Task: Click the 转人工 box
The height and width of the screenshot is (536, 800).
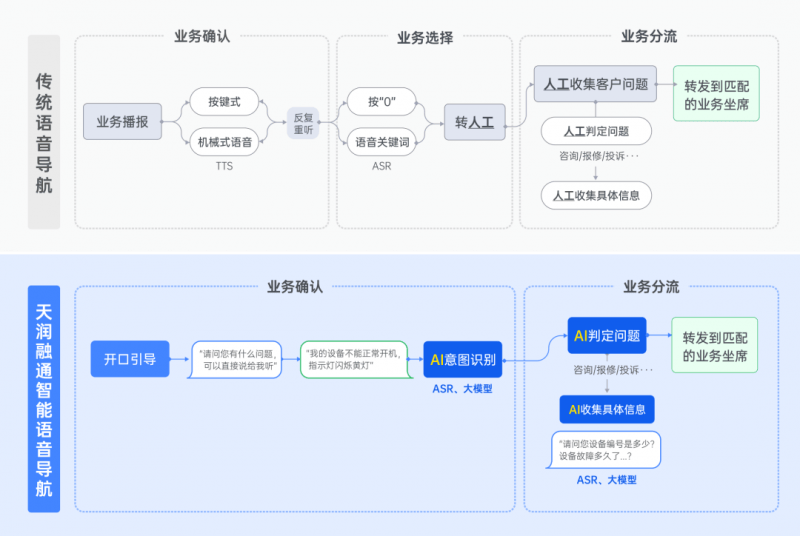Action: coord(474,122)
